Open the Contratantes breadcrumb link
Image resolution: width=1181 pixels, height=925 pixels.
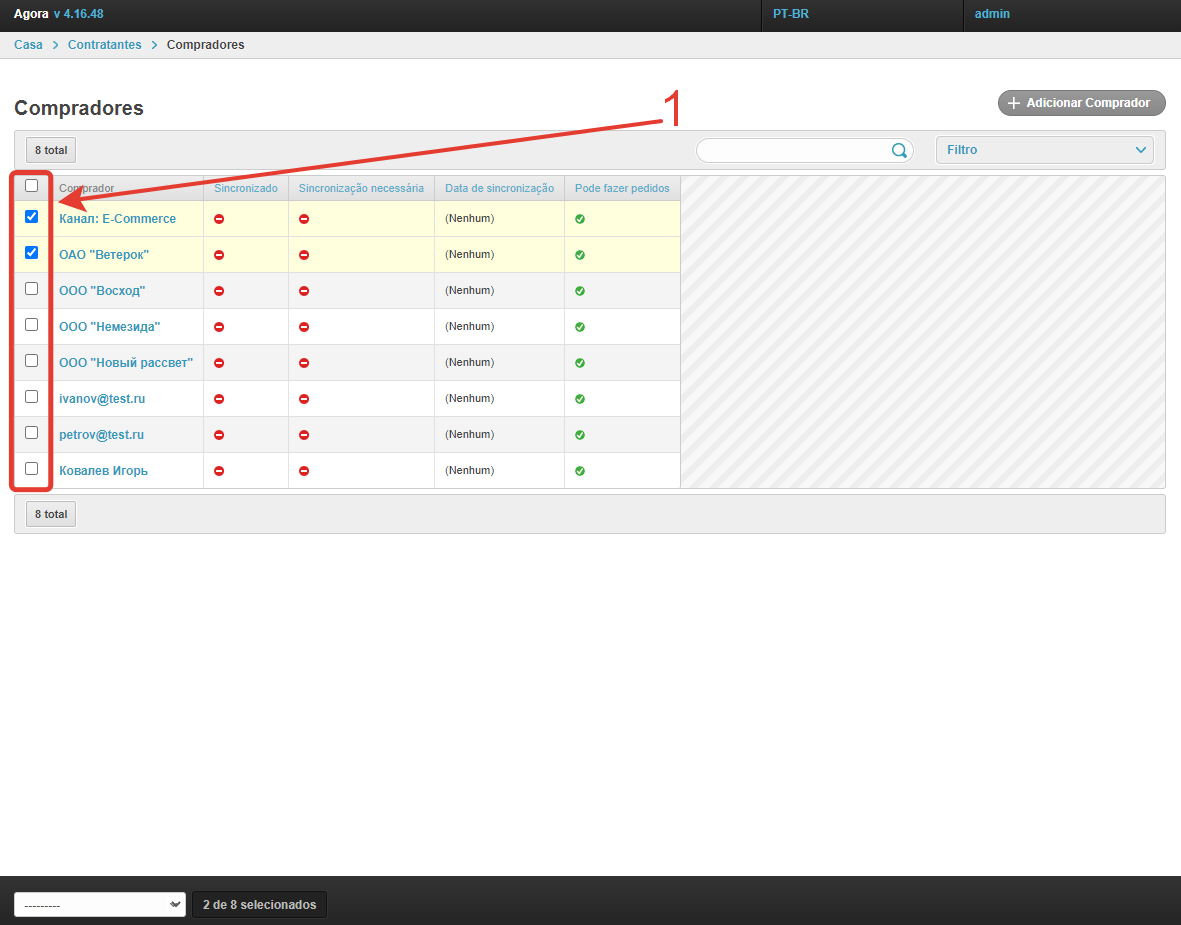pos(105,45)
